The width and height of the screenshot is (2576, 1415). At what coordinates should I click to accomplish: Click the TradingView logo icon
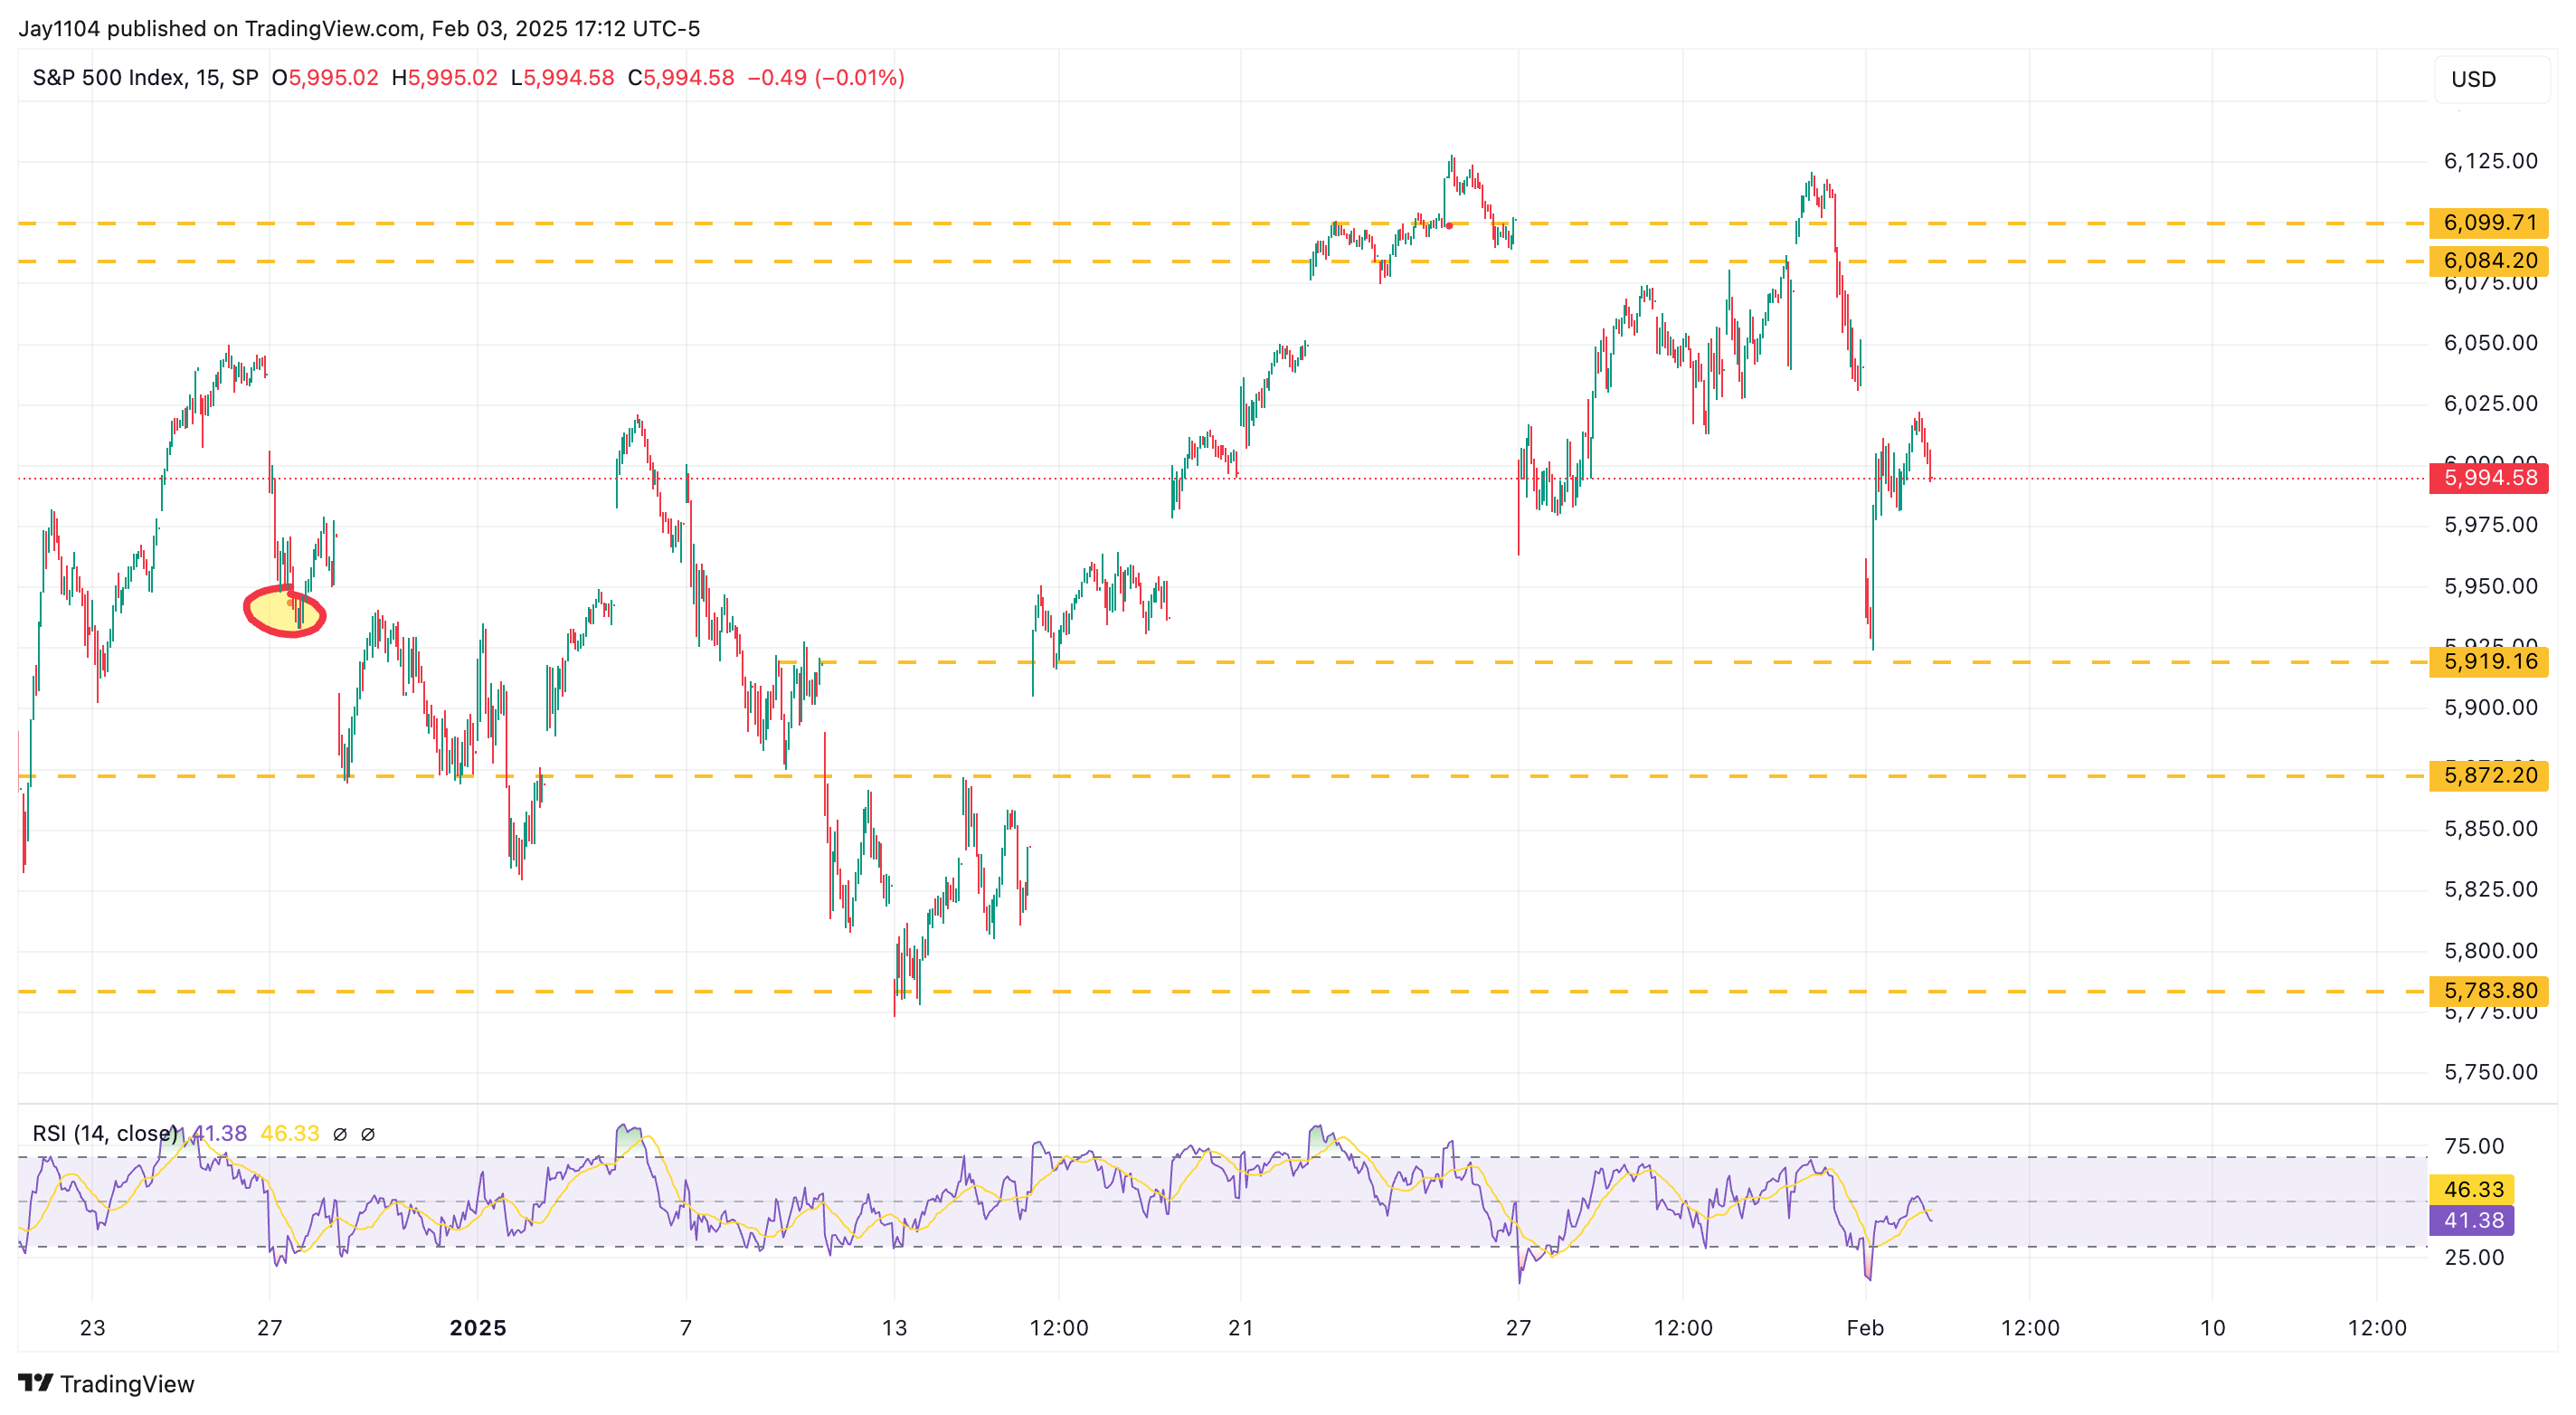35,1383
